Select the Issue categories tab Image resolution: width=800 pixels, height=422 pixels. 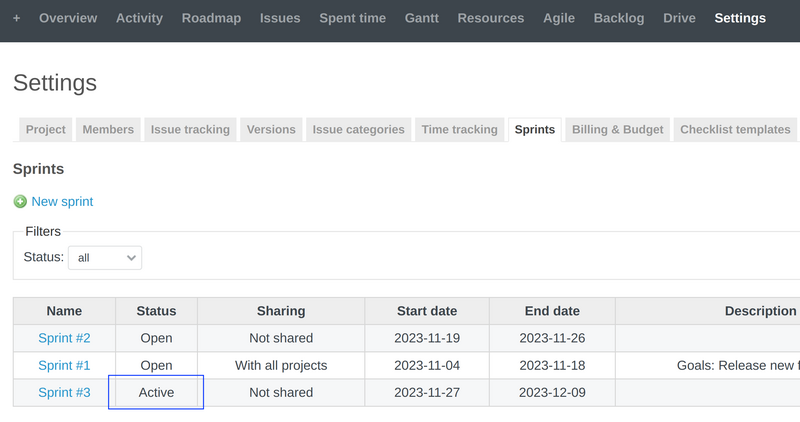358,130
